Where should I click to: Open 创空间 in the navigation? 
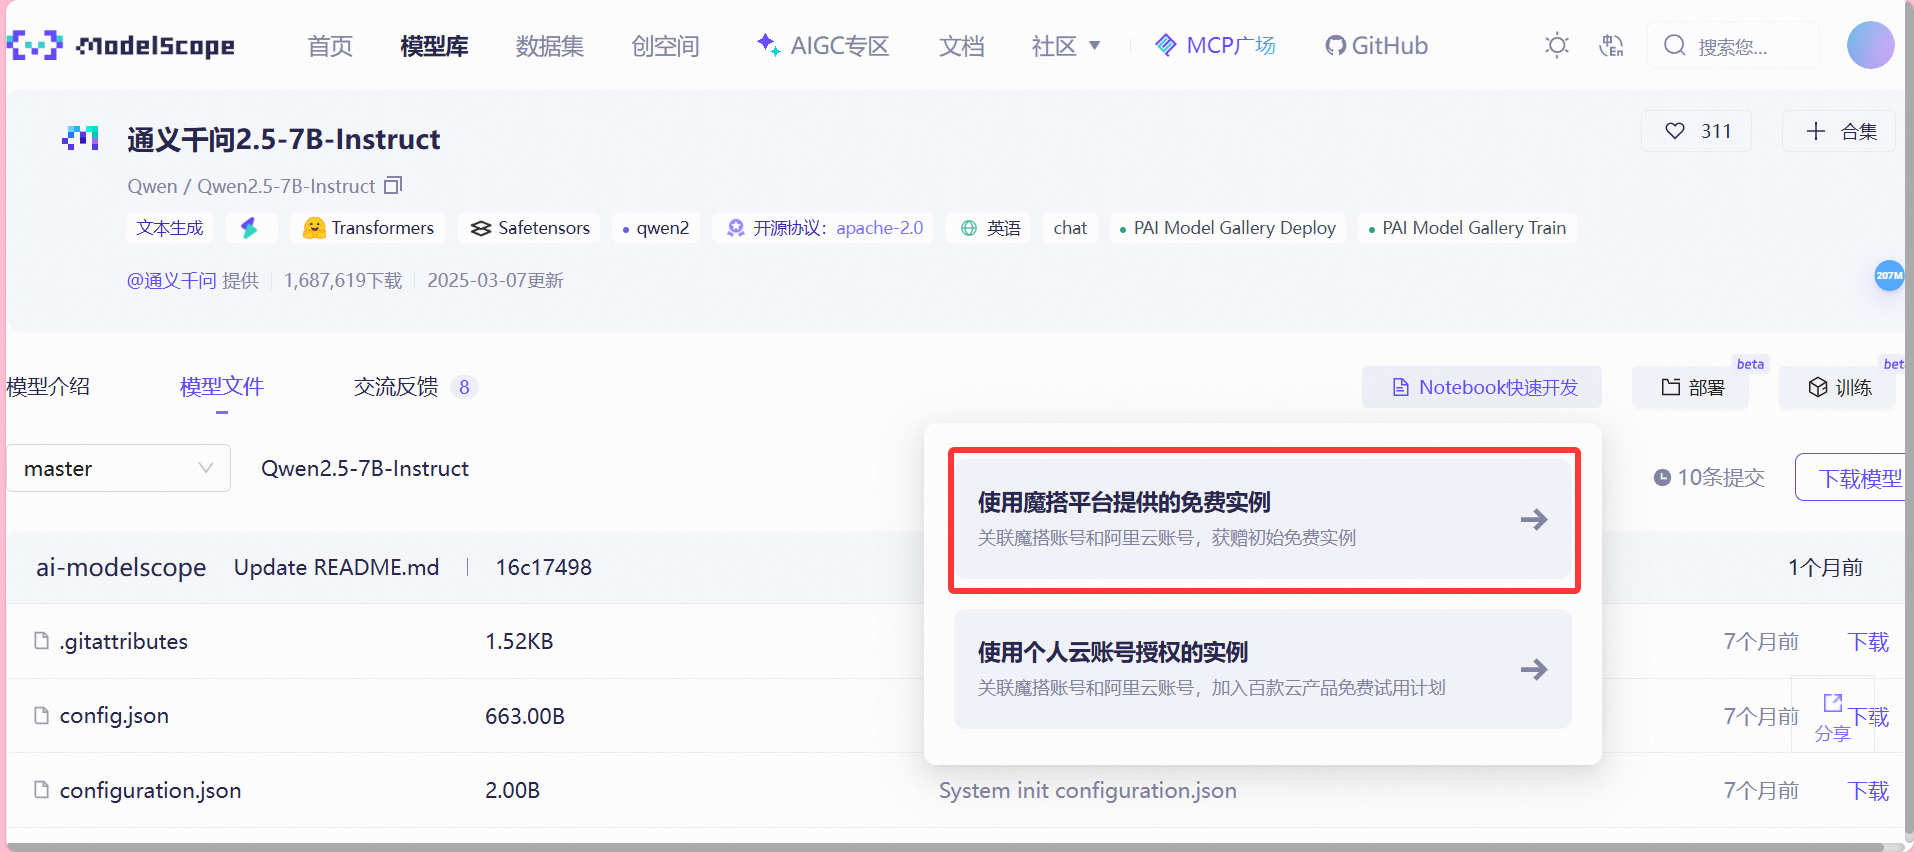click(665, 46)
